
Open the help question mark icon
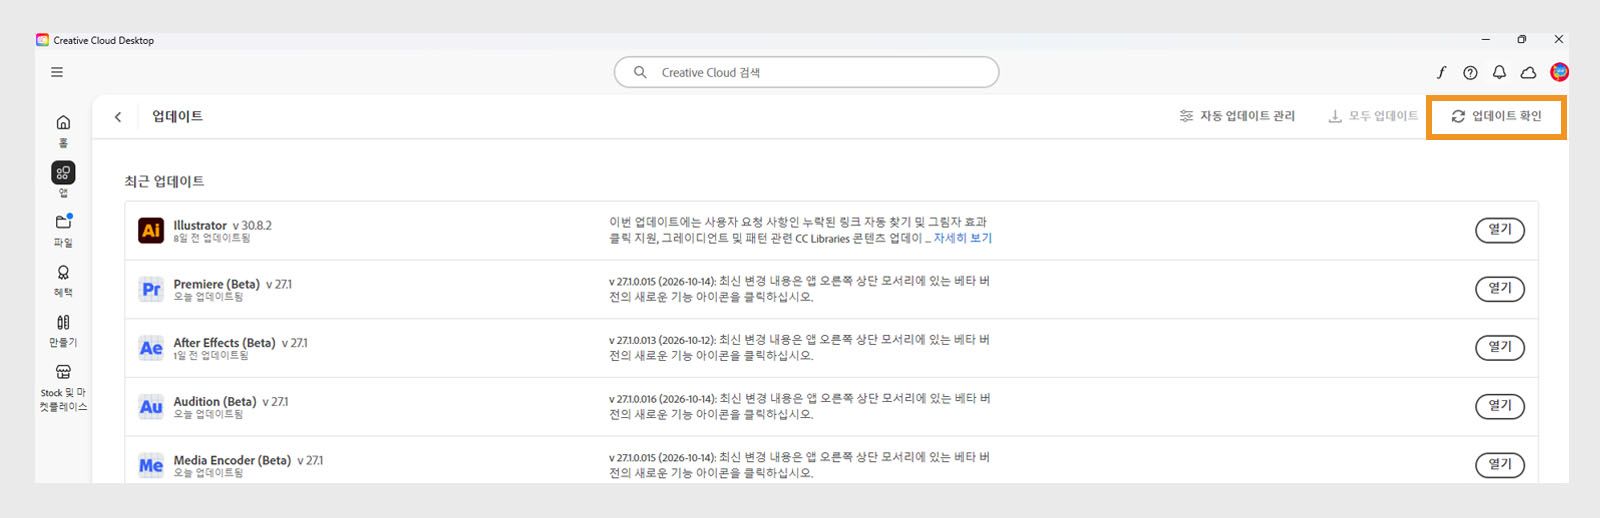pos(1470,72)
